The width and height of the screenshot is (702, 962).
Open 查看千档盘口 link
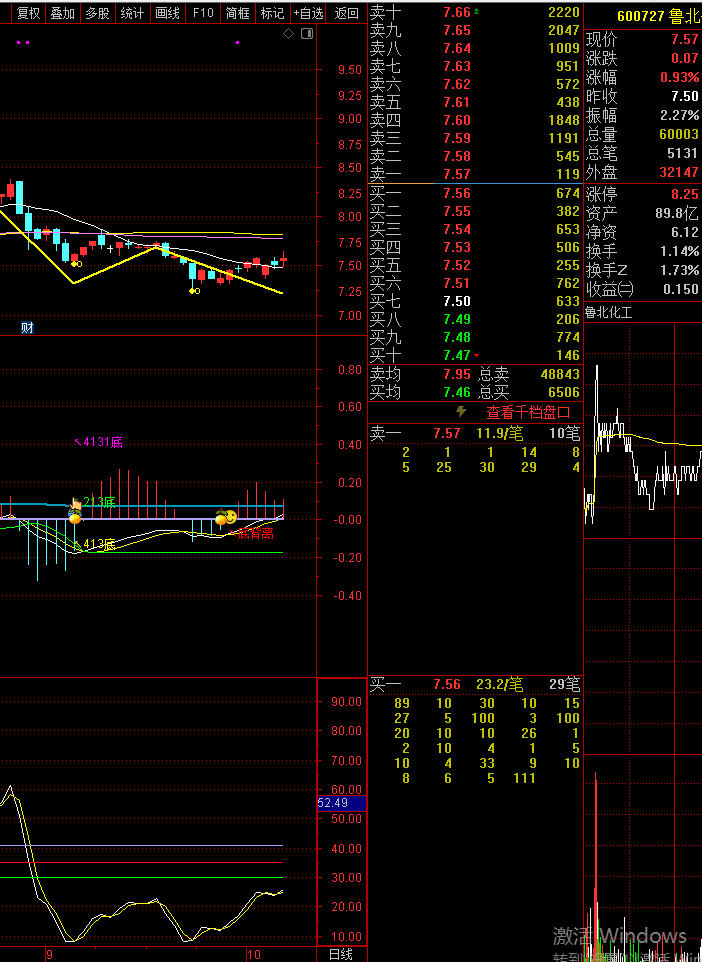tap(528, 412)
